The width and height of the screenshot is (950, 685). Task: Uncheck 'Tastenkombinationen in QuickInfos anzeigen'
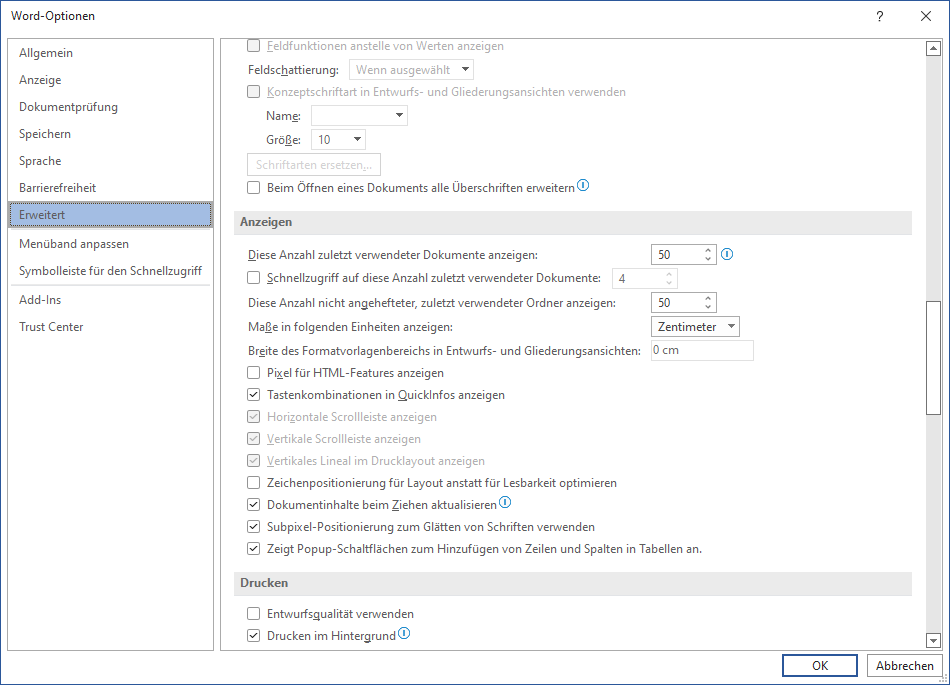[x=254, y=395]
